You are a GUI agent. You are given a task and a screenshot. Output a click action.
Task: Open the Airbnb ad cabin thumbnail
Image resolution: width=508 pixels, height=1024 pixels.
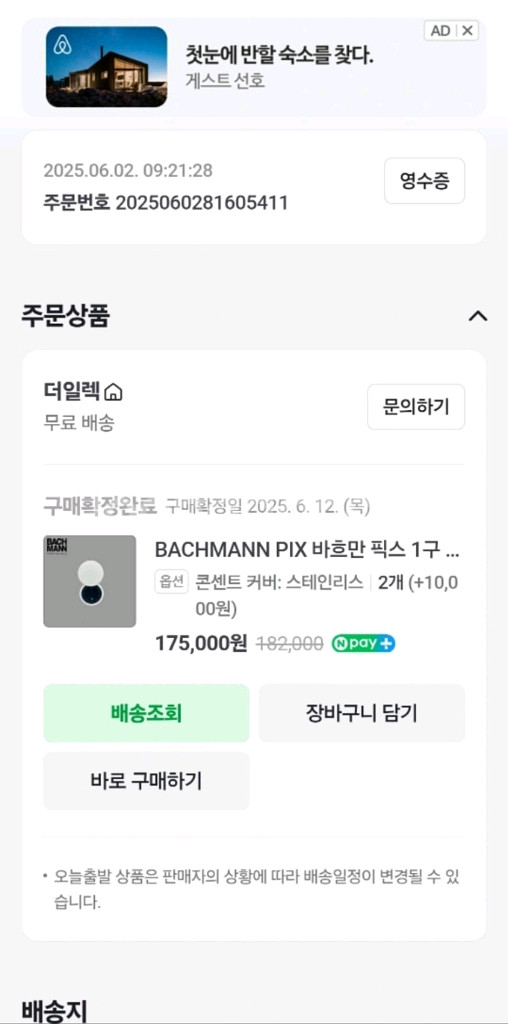pyautogui.click(x=106, y=67)
